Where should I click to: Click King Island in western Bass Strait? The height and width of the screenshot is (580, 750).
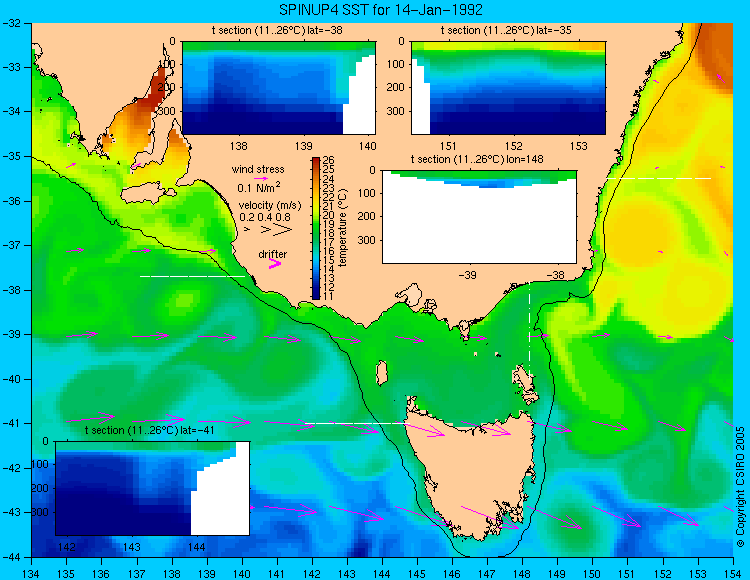click(x=381, y=373)
